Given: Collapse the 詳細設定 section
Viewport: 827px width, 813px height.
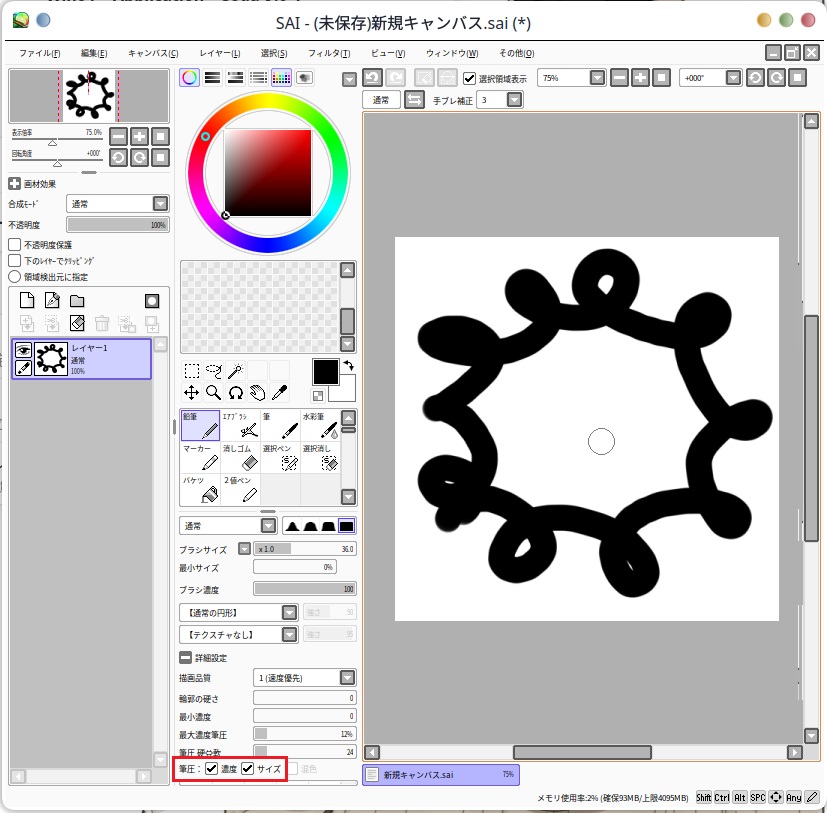Looking at the screenshot, I should pos(185,657).
